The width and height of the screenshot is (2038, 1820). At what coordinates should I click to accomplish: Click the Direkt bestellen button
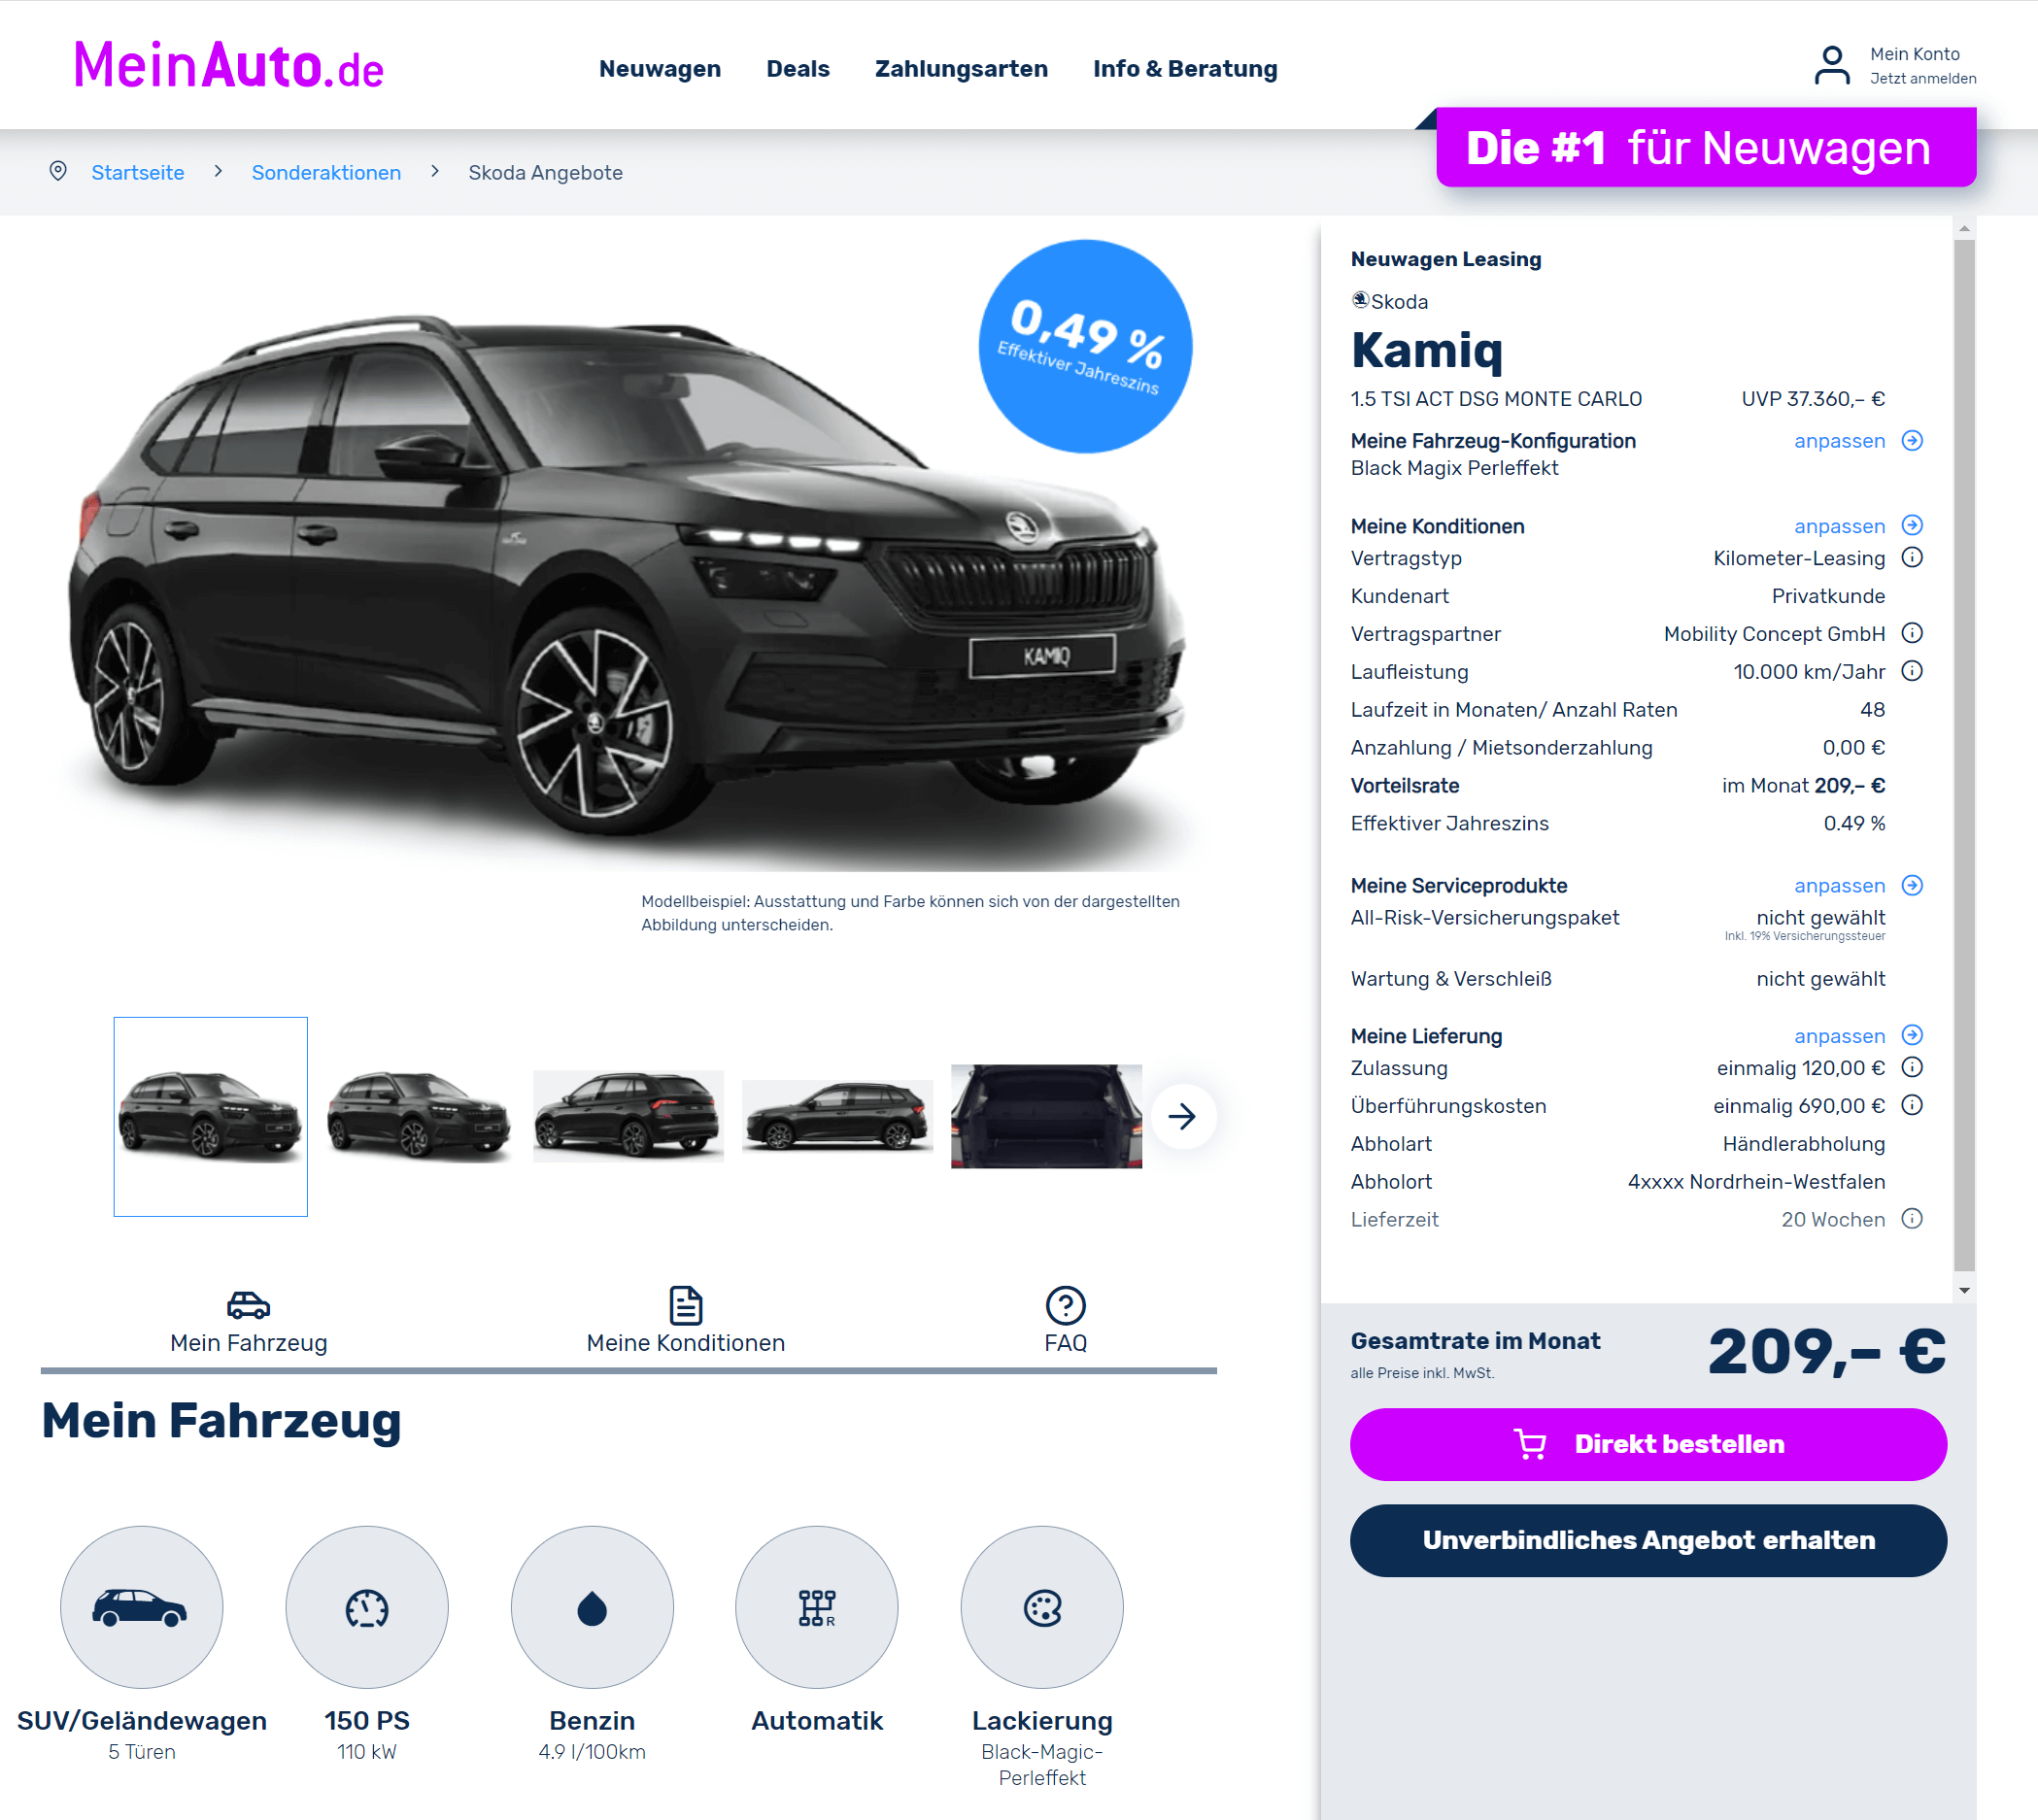1648,1445
